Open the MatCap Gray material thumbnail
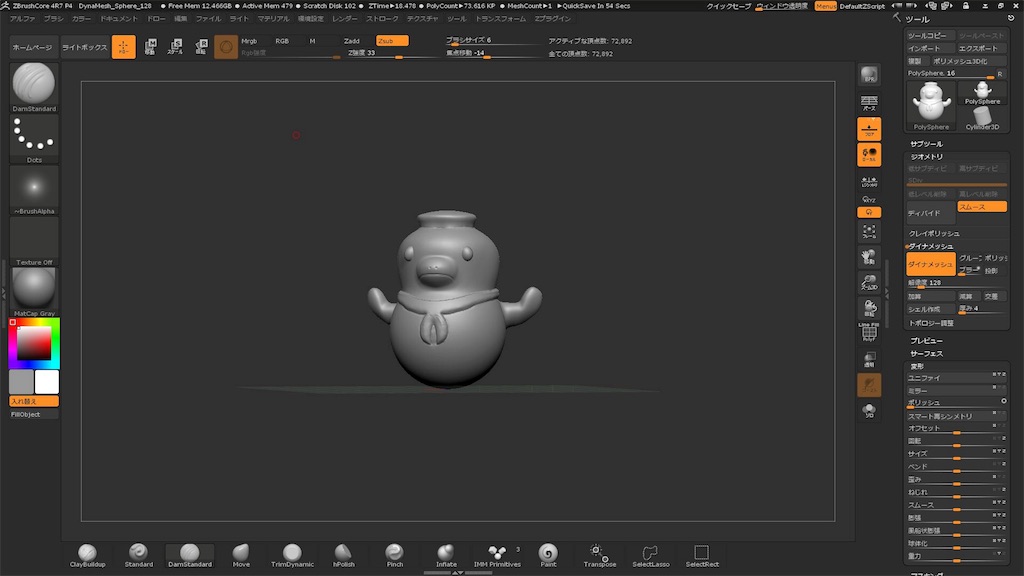The width and height of the screenshot is (1024, 576). pos(34,292)
